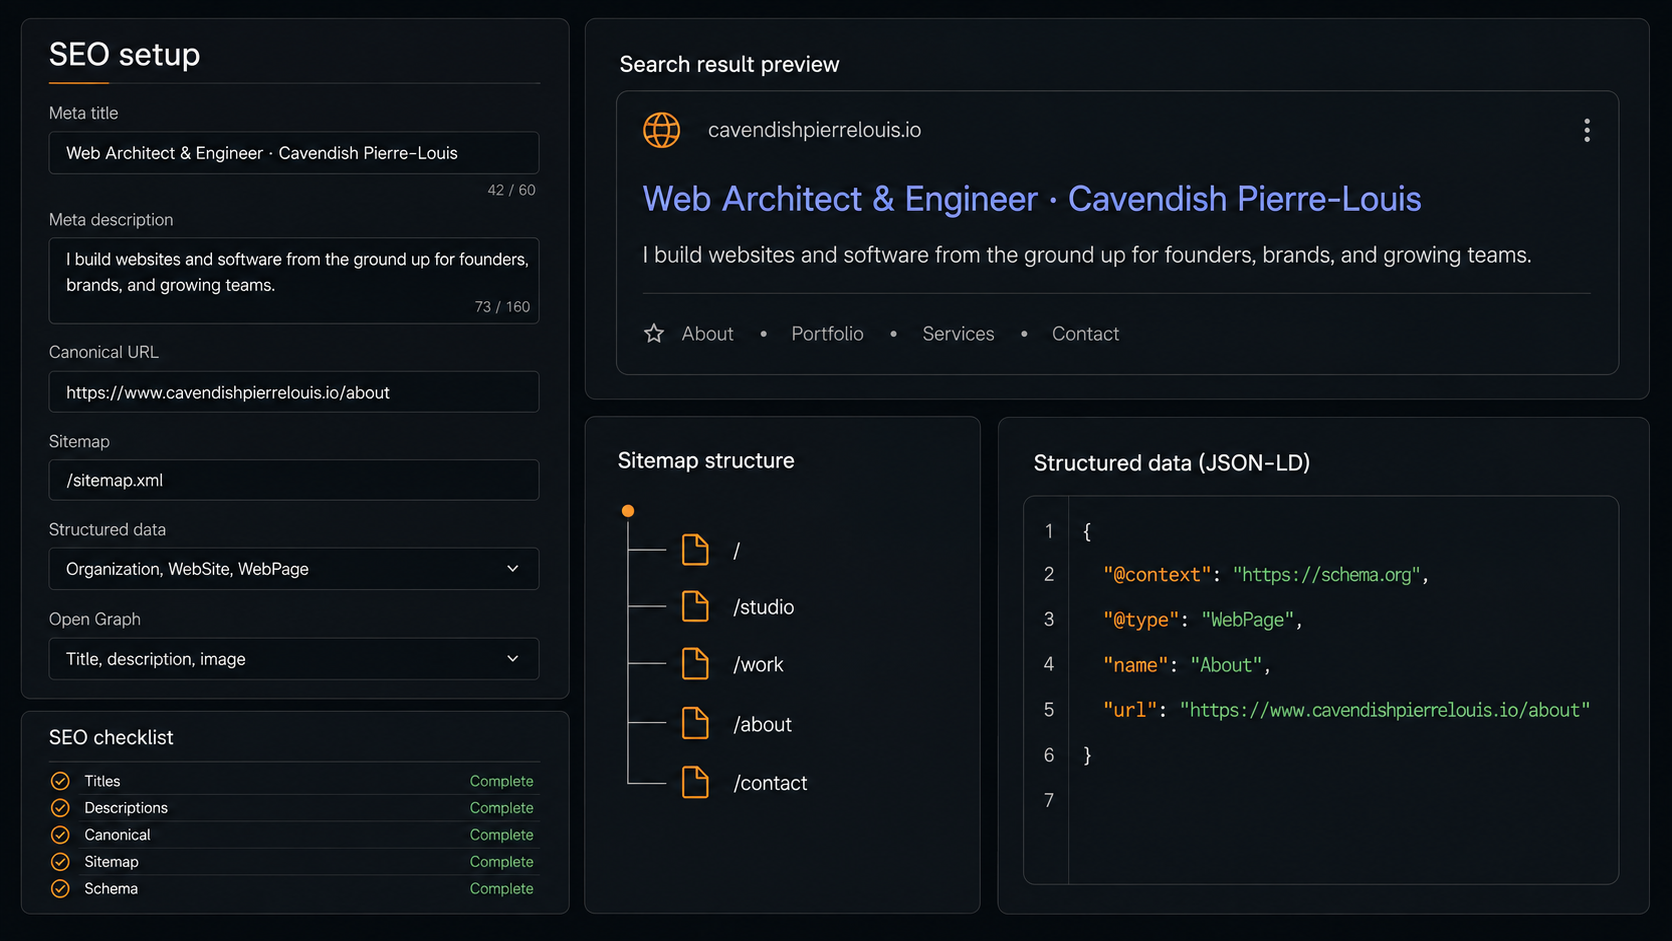This screenshot has height=941, width=1672.
Task: Select the / root sitemap entry
Action: [x=736, y=550]
